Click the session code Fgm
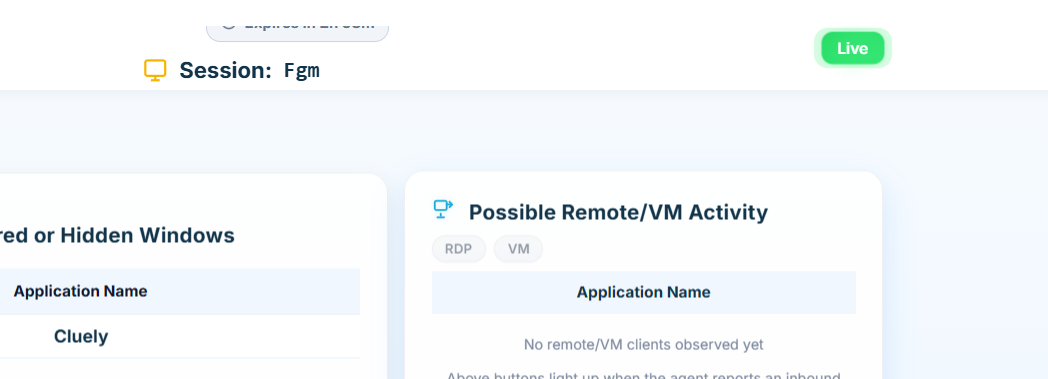The image size is (1048, 379). [302, 70]
